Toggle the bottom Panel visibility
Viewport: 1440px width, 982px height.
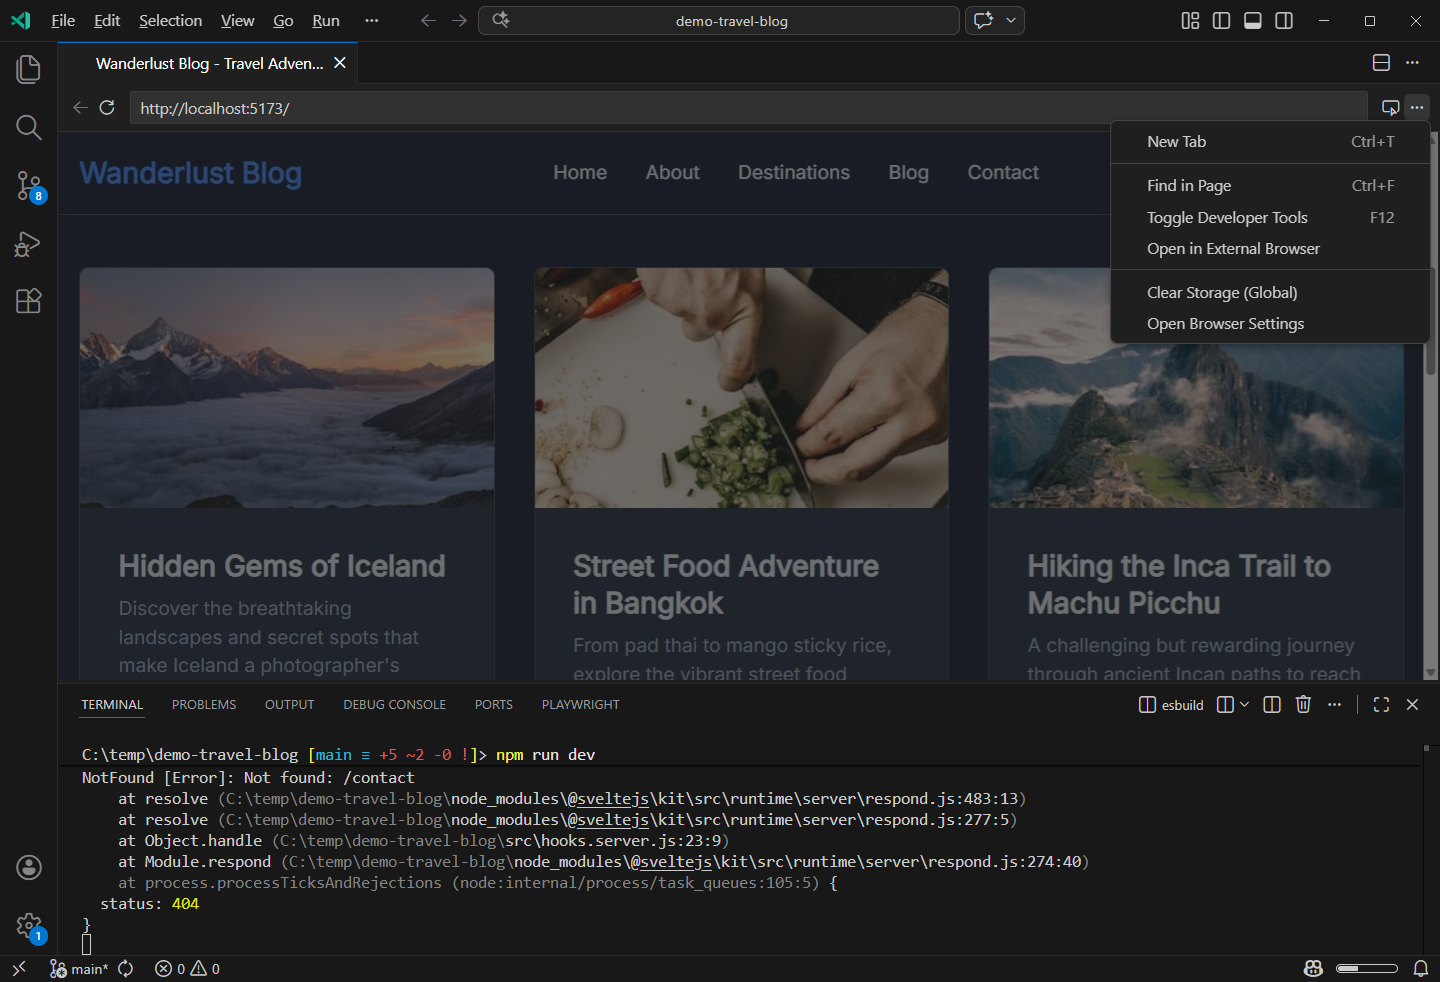point(1252,20)
